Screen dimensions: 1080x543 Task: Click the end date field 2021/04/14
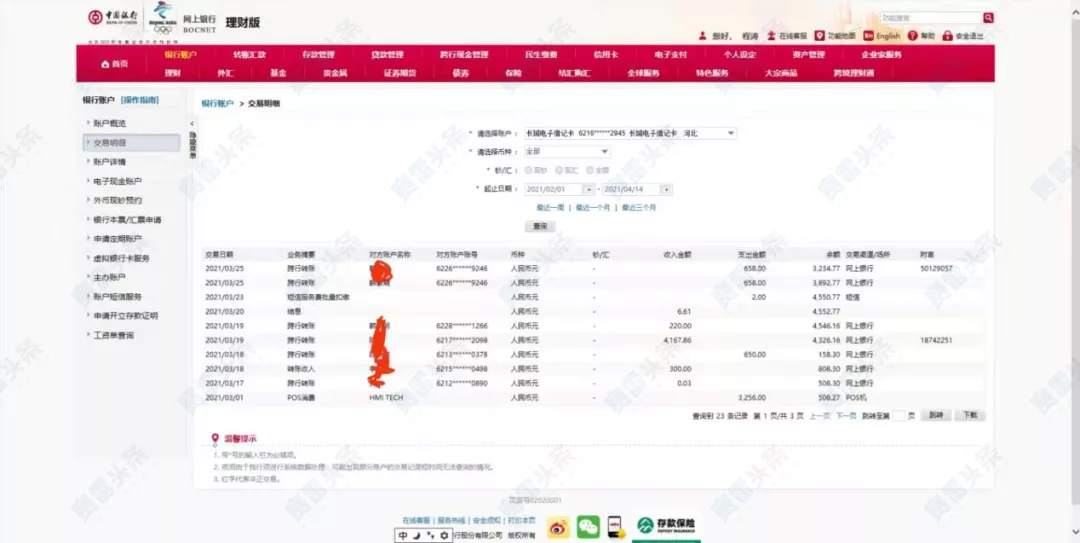632,189
